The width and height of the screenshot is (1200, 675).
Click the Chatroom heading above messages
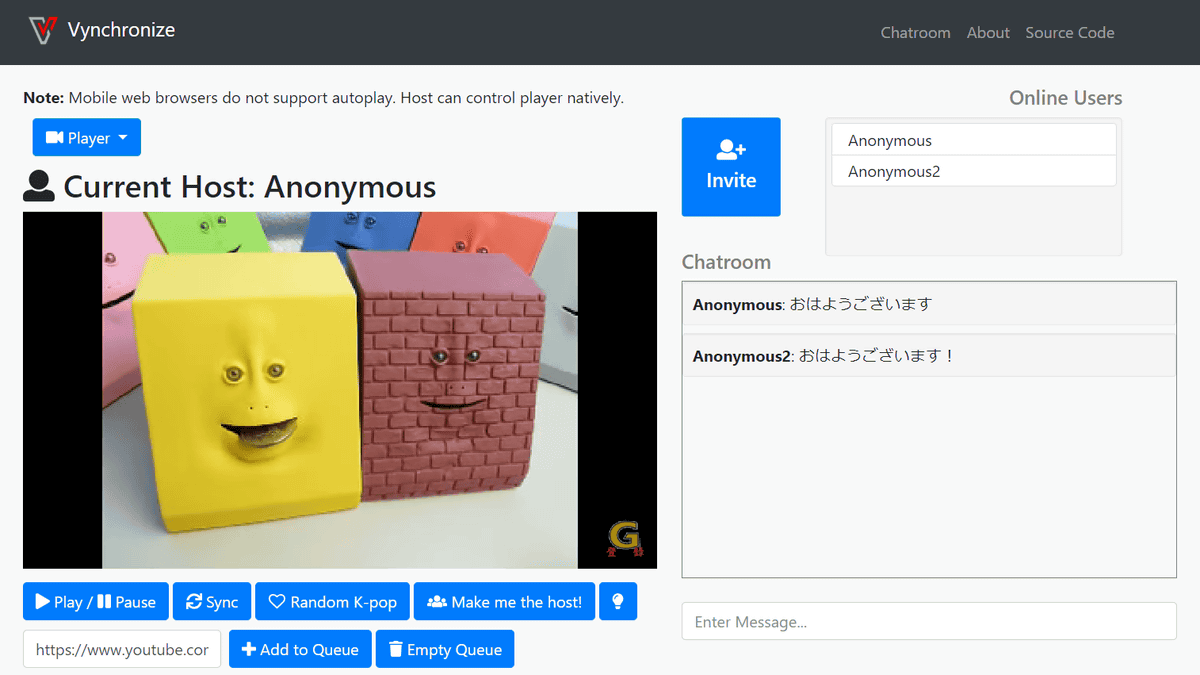tap(726, 262)
